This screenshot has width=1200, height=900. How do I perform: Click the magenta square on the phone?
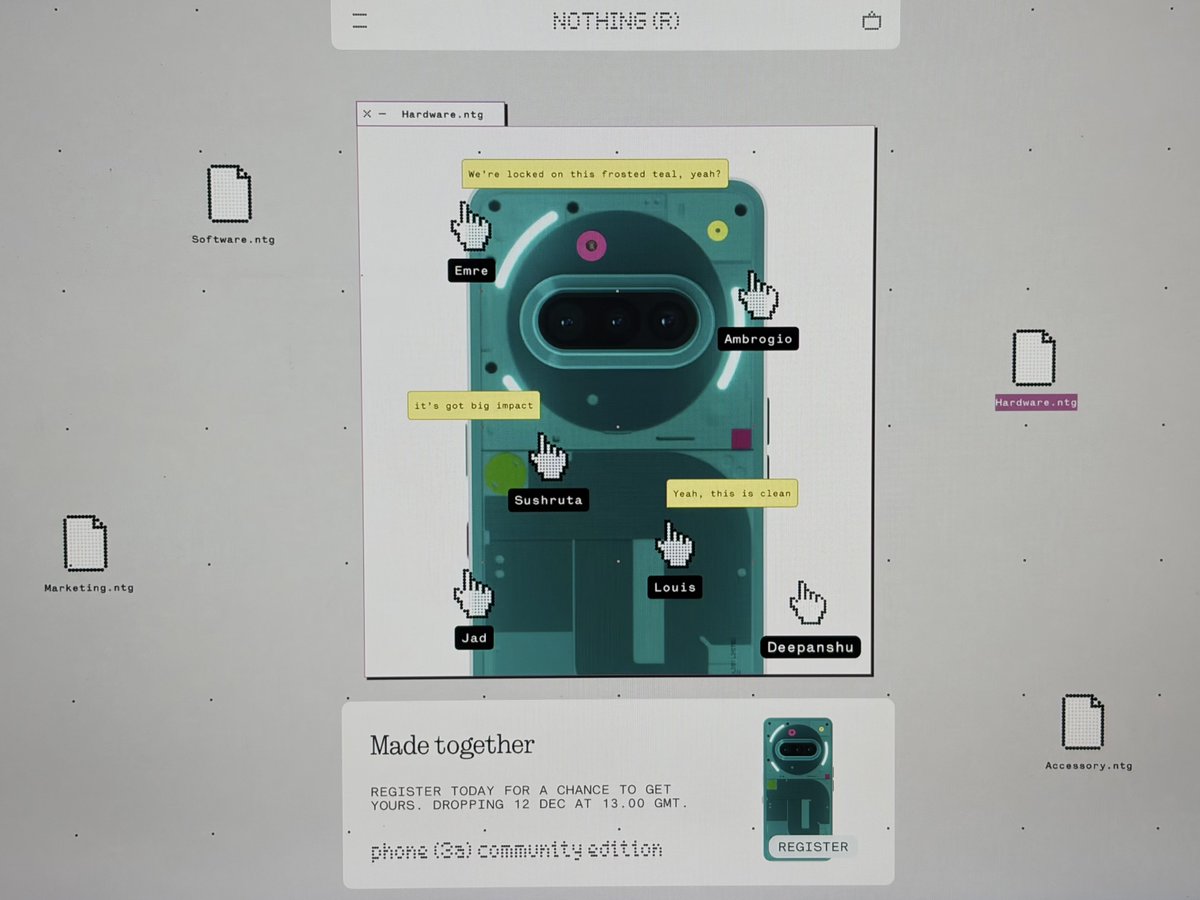(741, 438)
